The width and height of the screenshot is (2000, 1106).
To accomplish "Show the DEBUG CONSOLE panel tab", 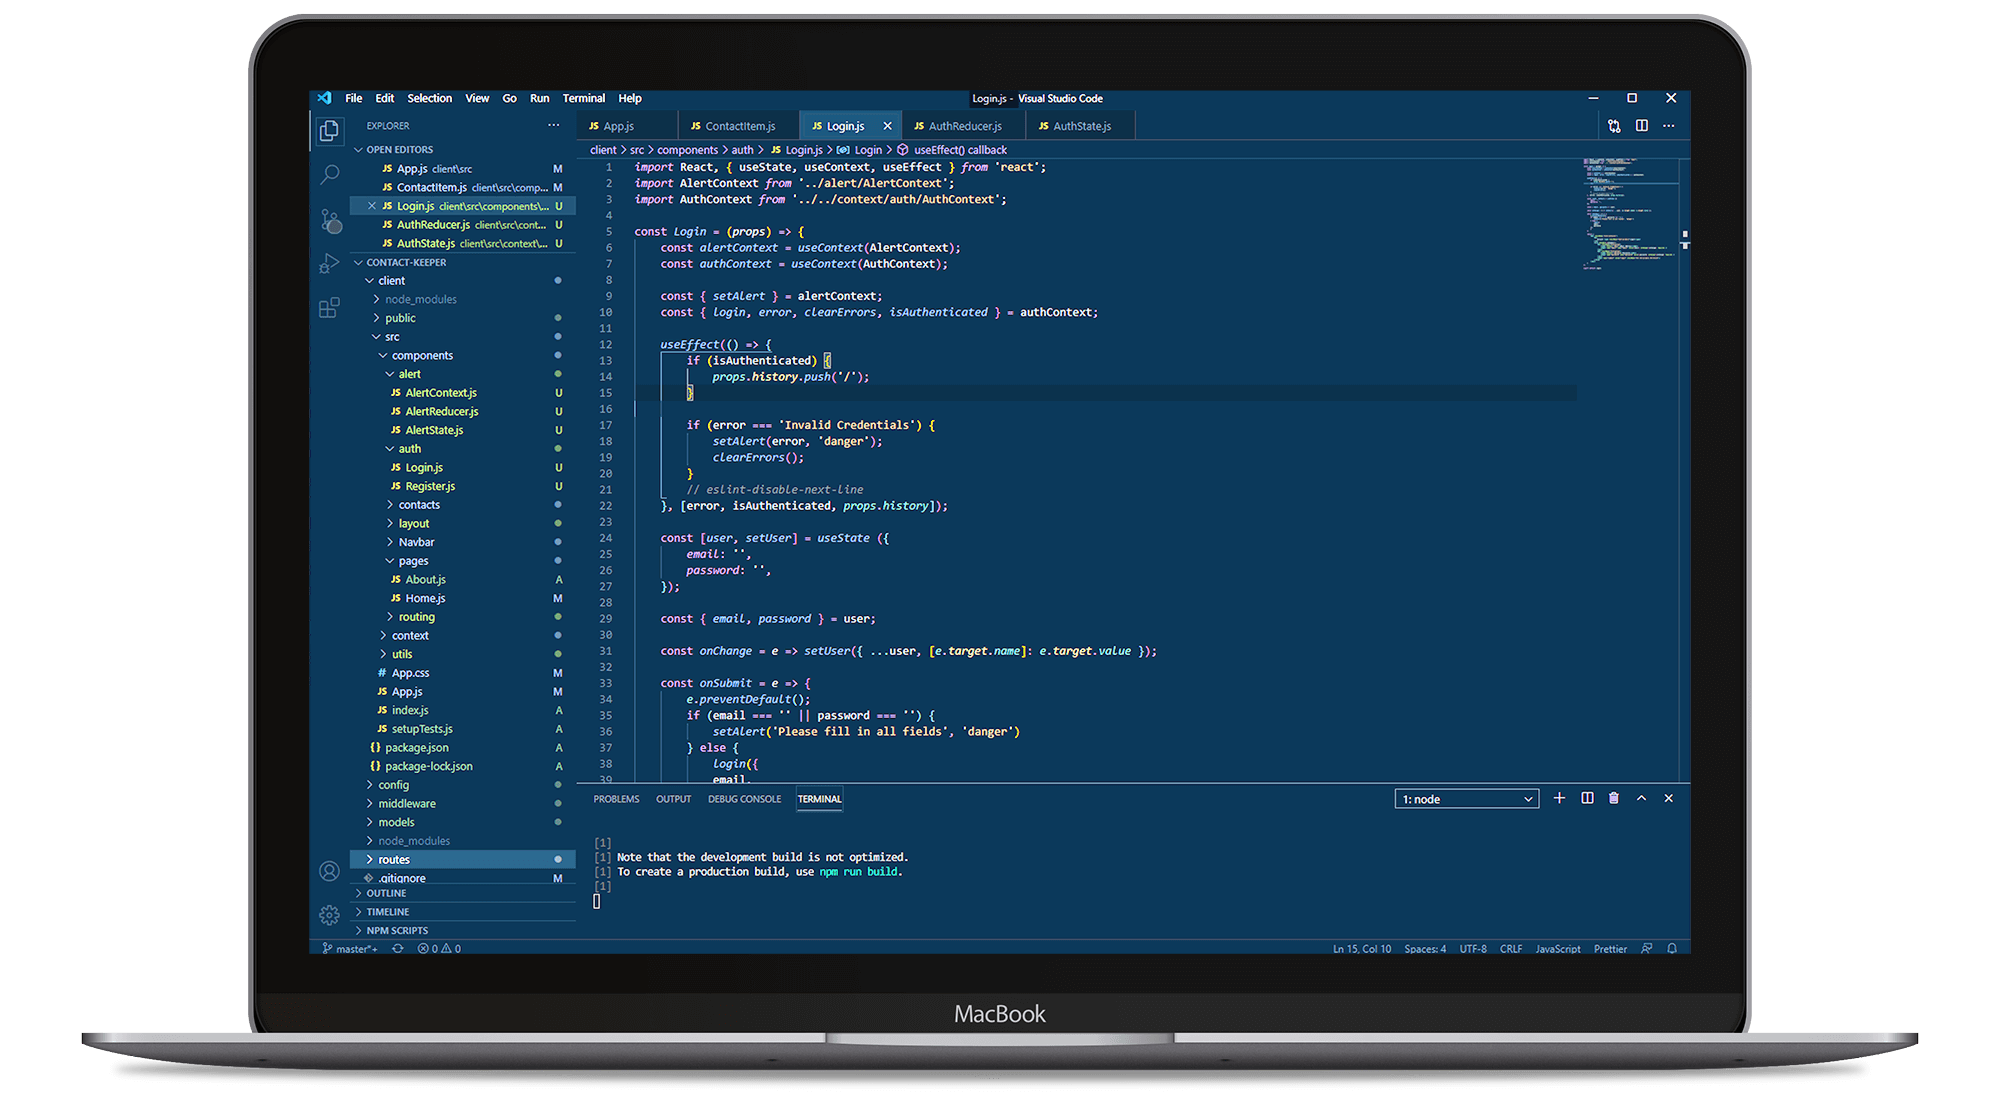I will [x=744, y=799].
